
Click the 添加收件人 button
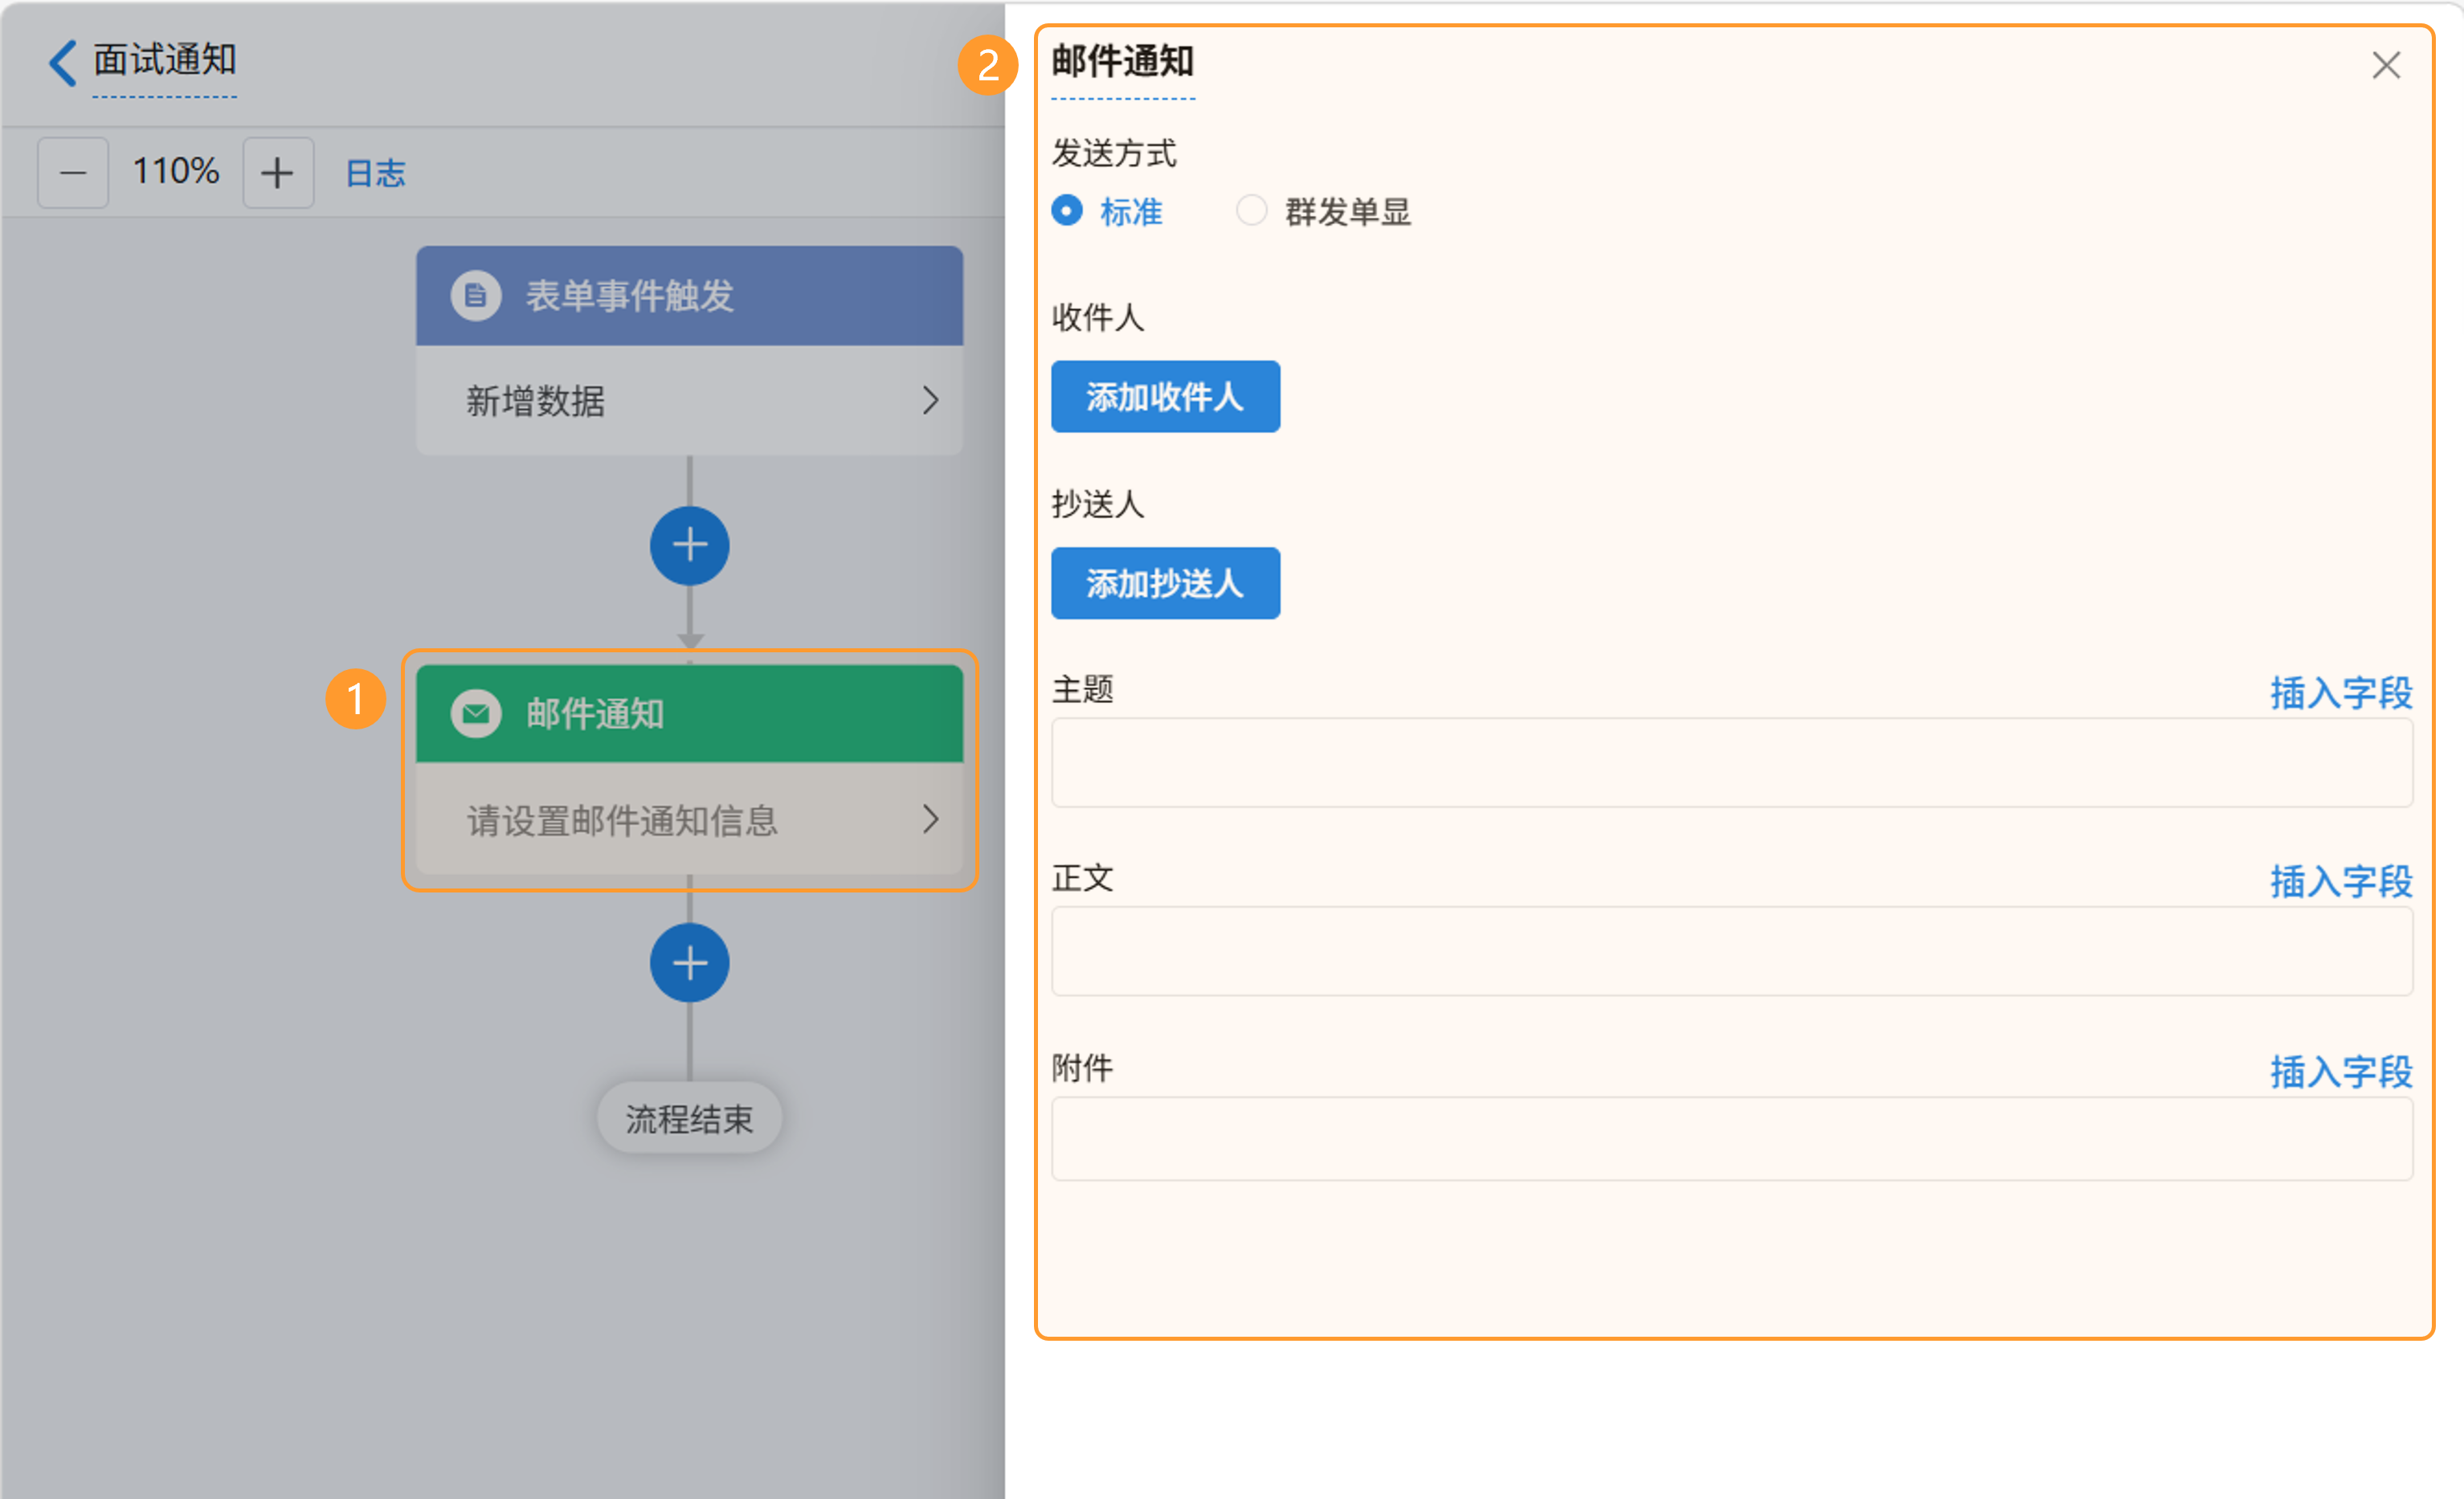coord(1165,397)
